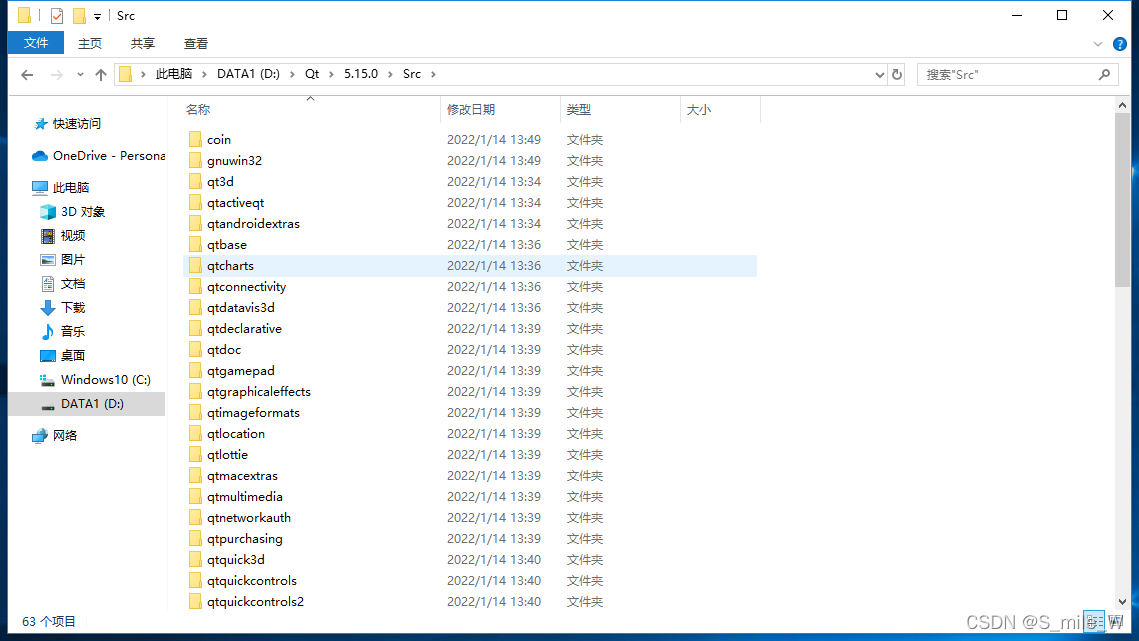Click DATA1 (D:) in the address path
This screenshot has height=641, width=1139.
click(248, 74)
